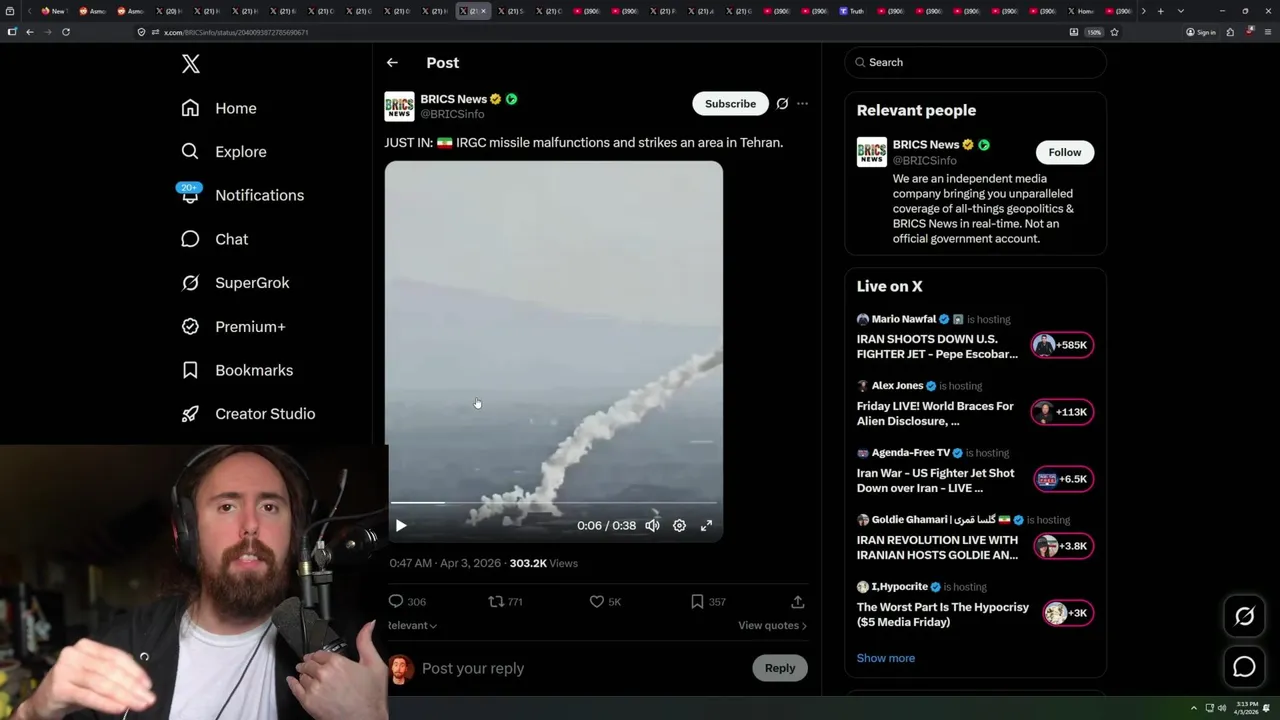The height and width of the screenshot is (720, 1280).
Task: Click the browser reload button
Action: (x=66, y=32)
